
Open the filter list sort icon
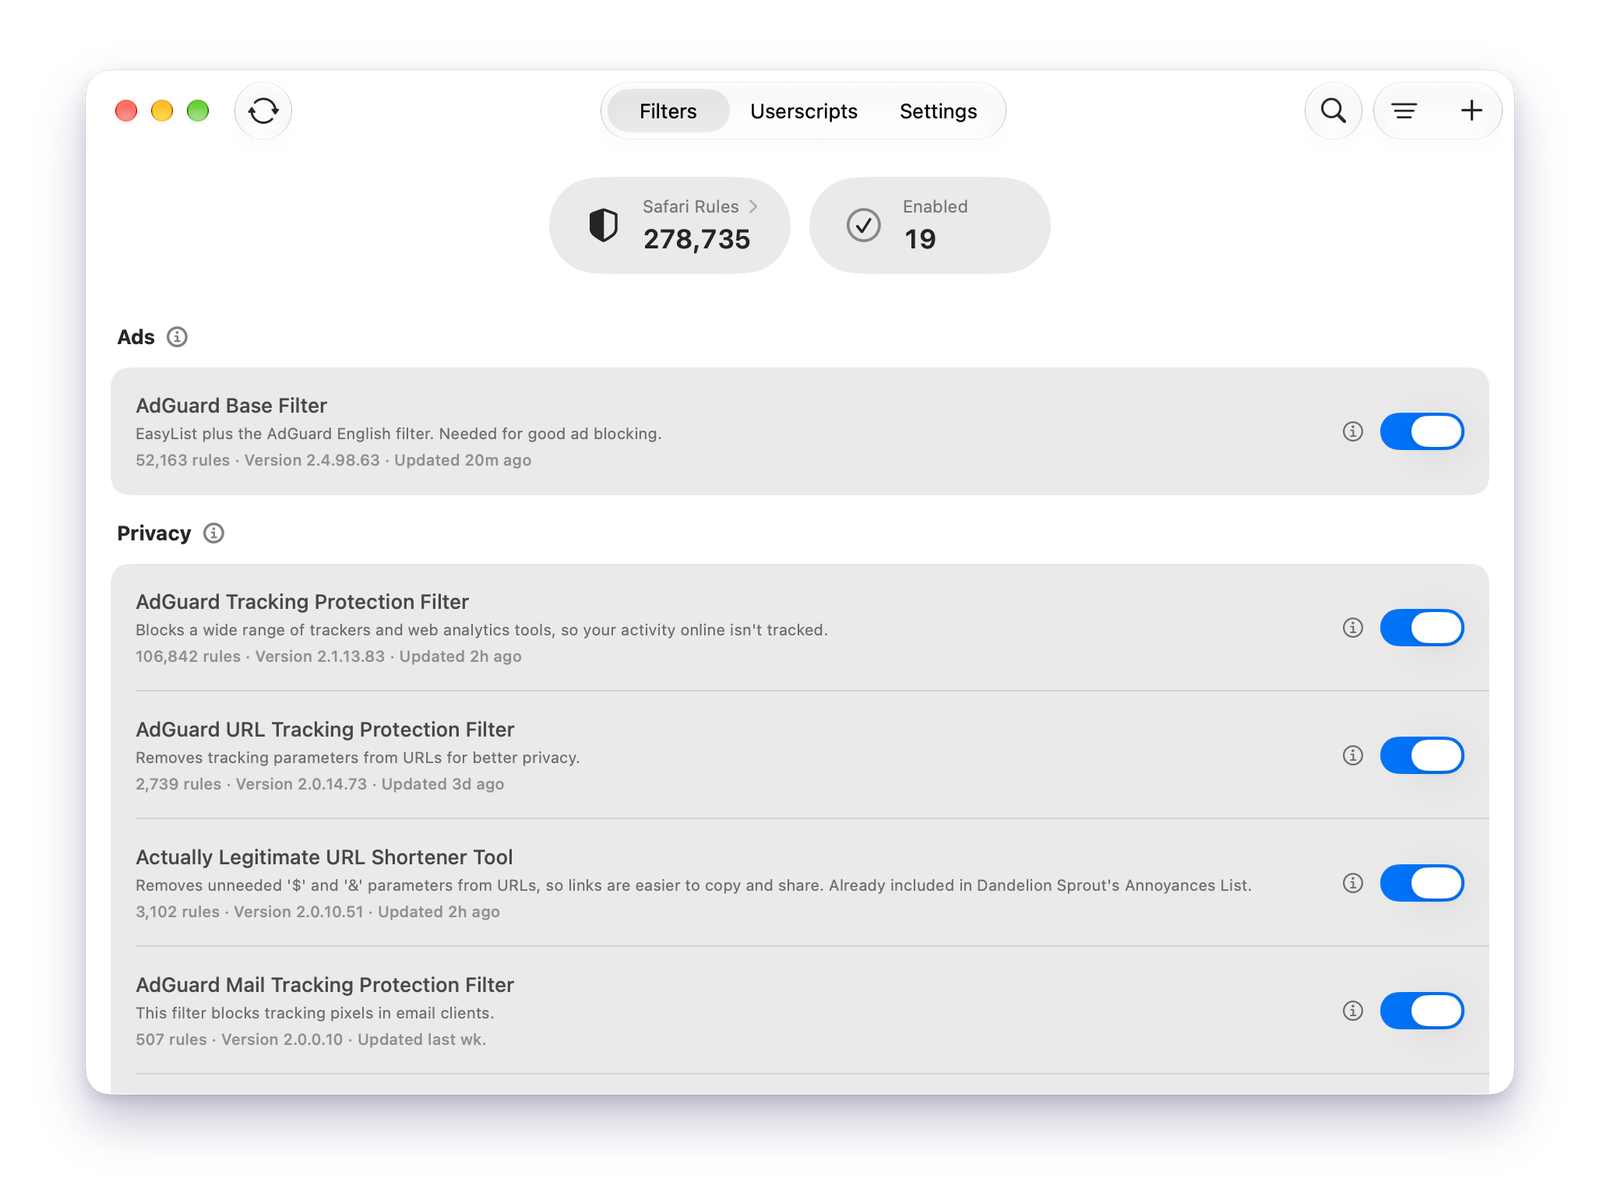point(1404,111)
